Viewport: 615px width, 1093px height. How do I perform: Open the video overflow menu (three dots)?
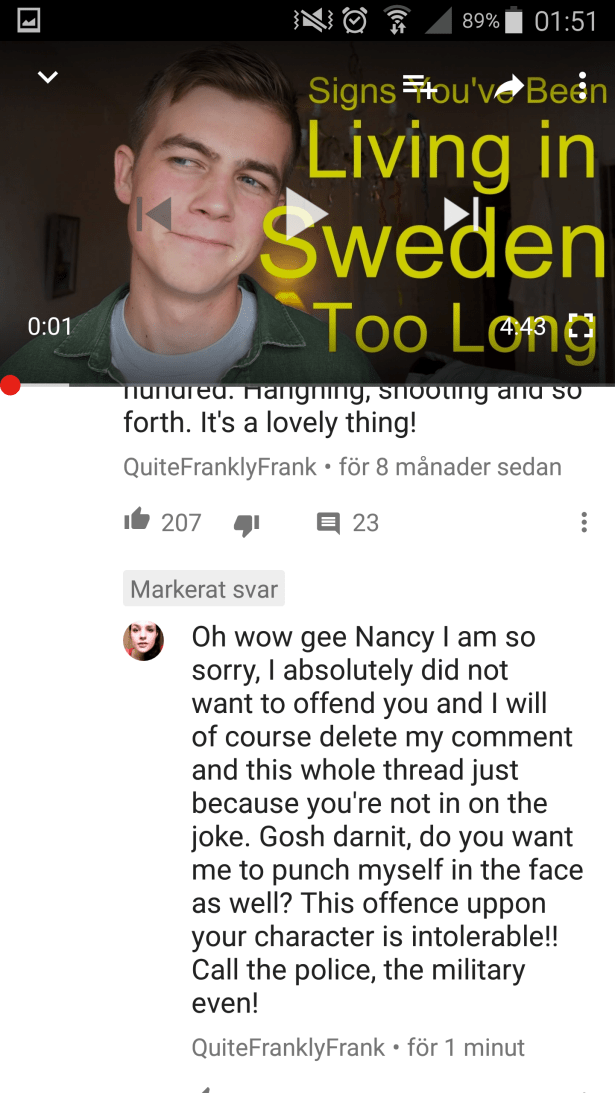582,86
